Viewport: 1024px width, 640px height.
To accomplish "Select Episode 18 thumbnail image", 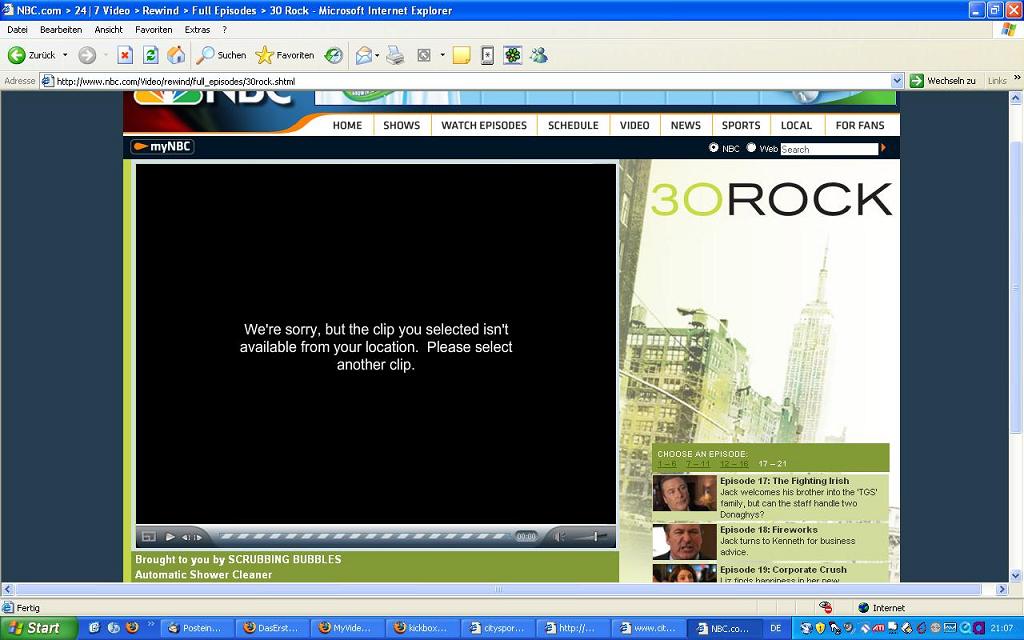I will pos(684,542).
